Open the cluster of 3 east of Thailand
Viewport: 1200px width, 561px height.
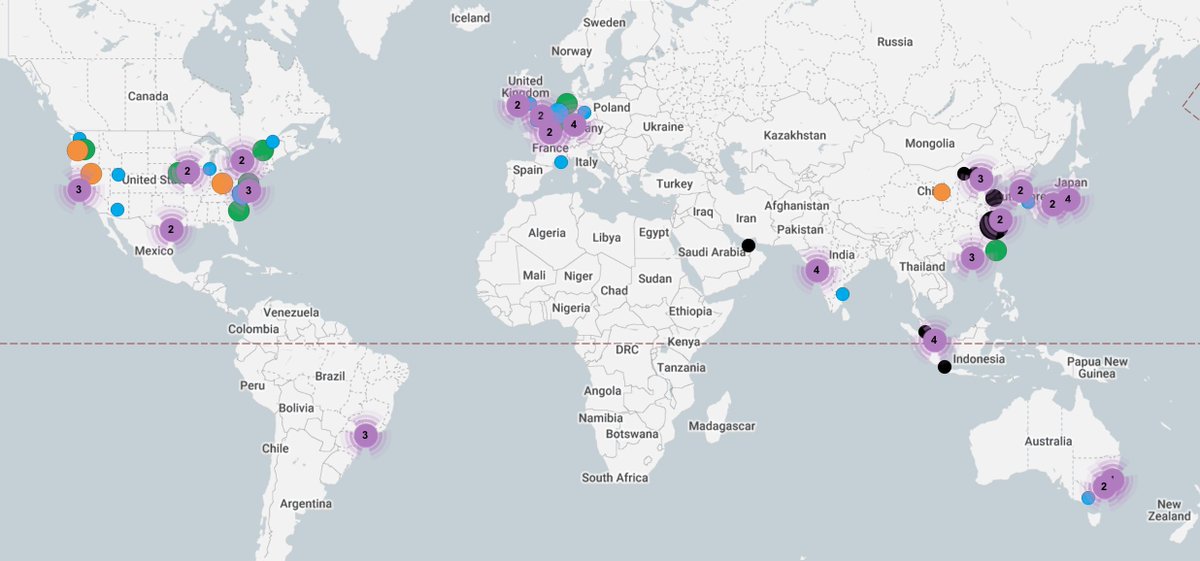(x=971, y=258)
